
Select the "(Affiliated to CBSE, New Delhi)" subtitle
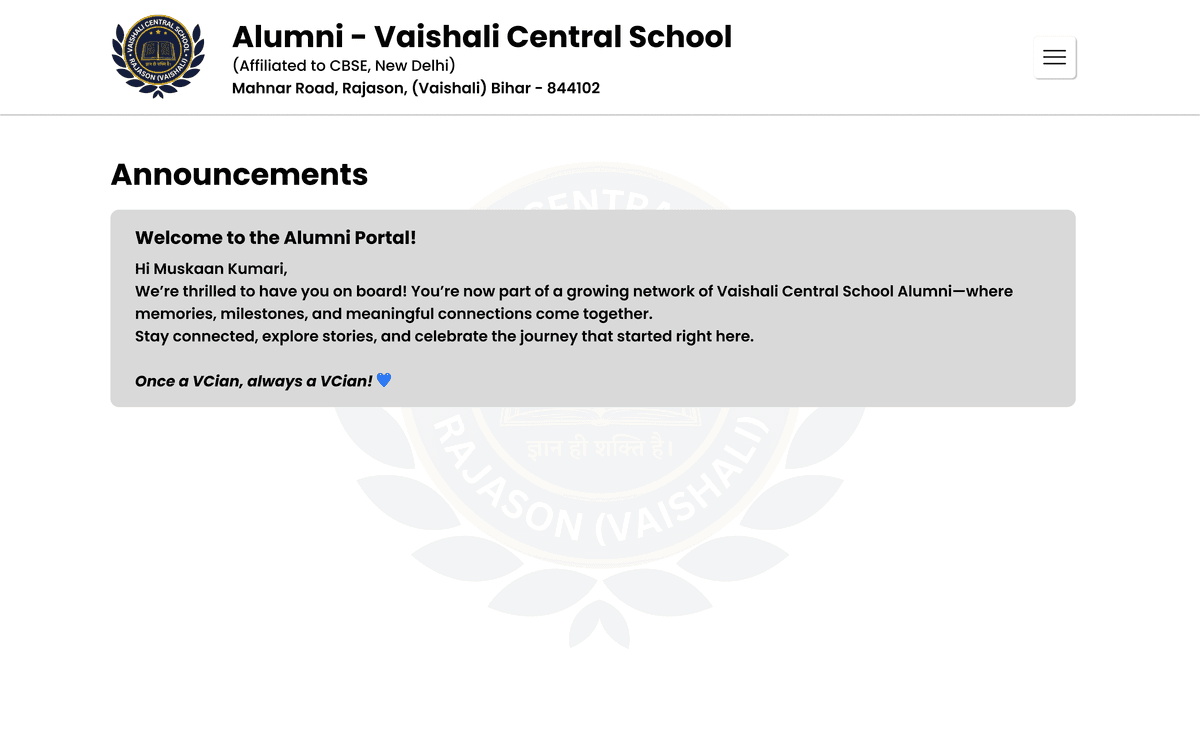click(x=343, y=66)
